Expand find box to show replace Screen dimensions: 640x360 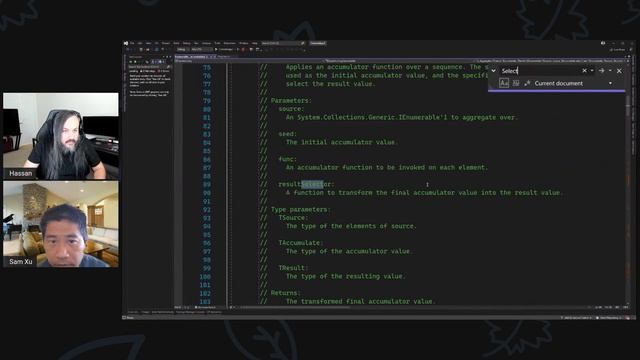[493, 71]
